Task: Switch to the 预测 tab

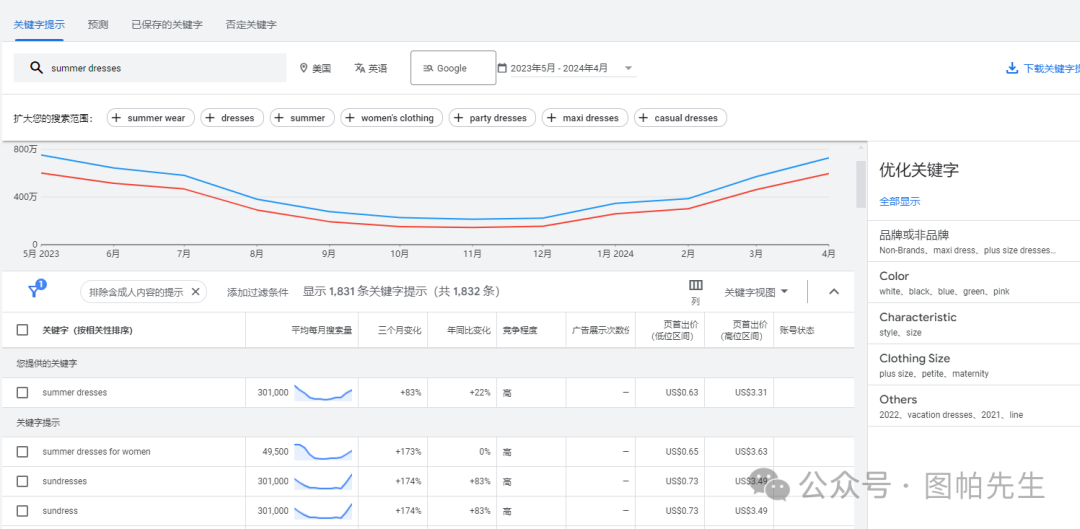Action: tap(98, 24)
